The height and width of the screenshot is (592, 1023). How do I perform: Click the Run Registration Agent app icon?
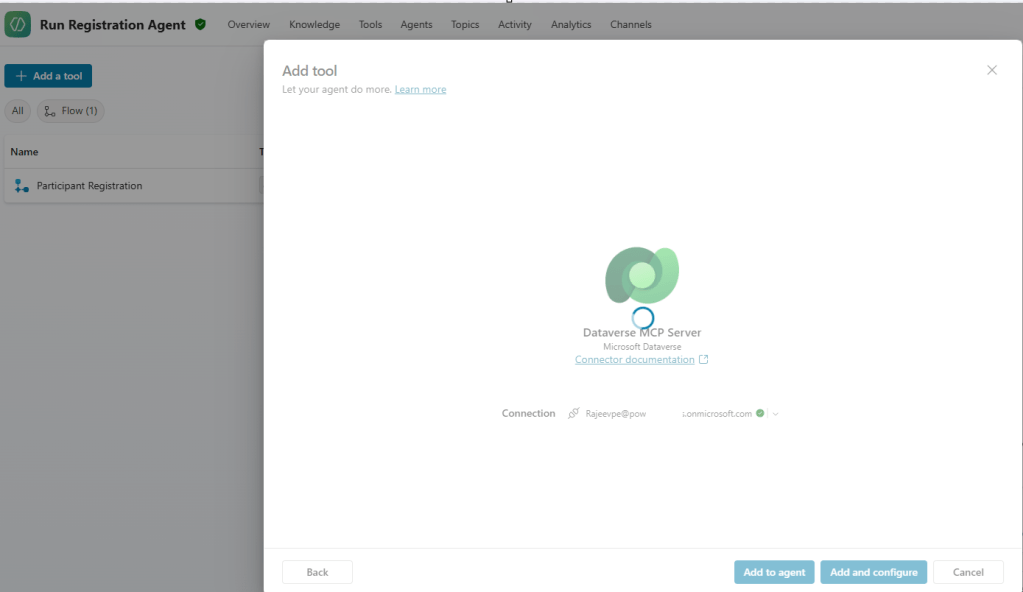(17, 25)
